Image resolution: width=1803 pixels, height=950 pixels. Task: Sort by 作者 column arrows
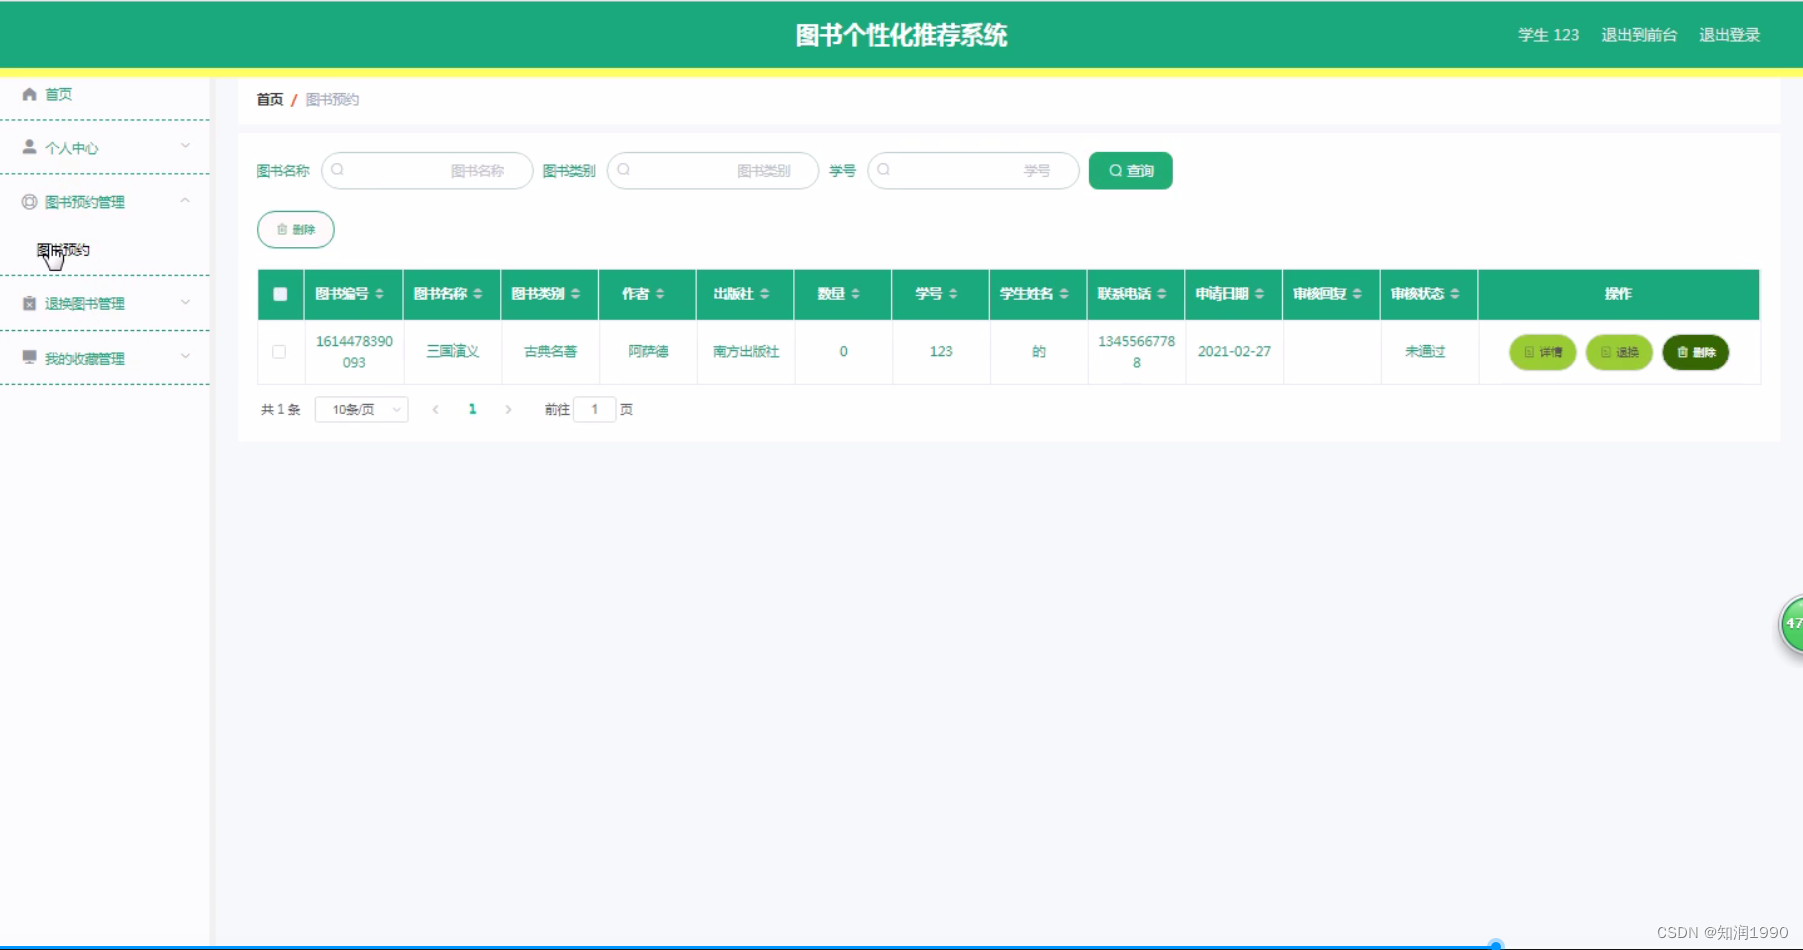[x=660, y=294]
